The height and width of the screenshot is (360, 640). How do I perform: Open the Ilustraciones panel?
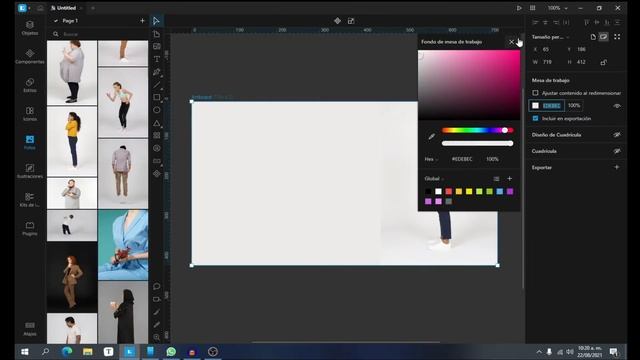[x=30, y=171]
